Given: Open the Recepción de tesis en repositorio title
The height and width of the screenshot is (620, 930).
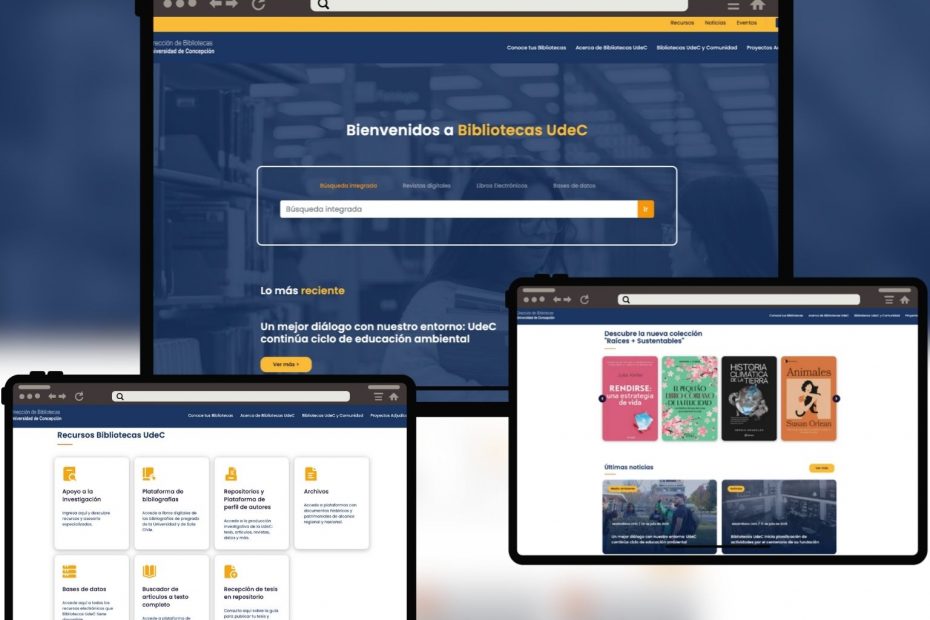Looking at the screenshot, I should click(x=250, y=593).
